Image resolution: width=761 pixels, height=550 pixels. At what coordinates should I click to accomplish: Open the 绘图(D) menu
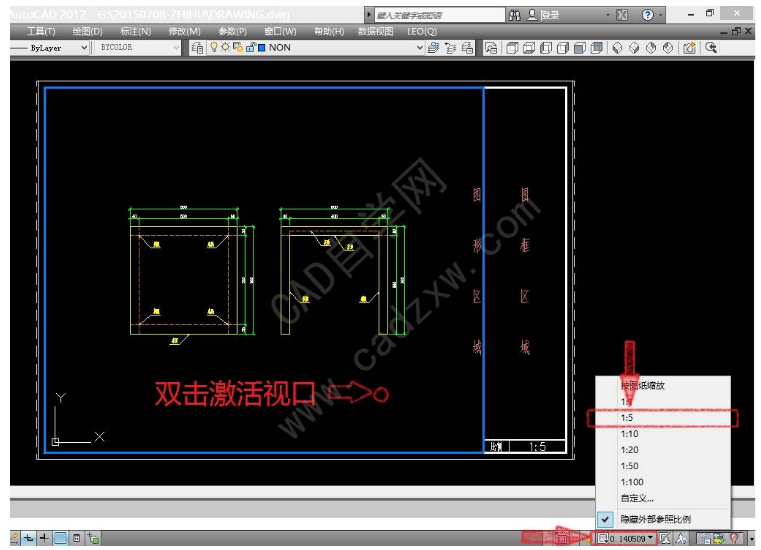pyautogui.click(x=87, y=32)
